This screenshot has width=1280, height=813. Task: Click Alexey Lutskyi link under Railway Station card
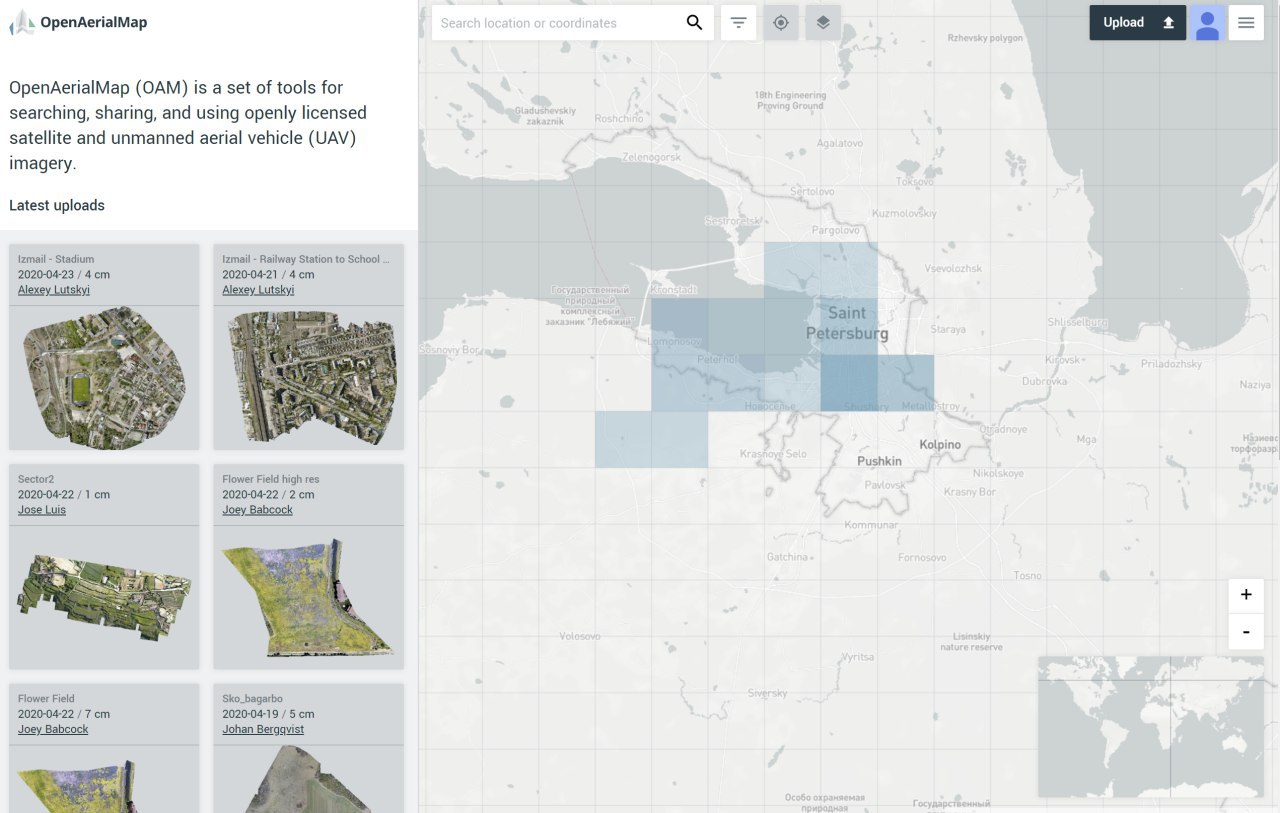tap(258, 290)
